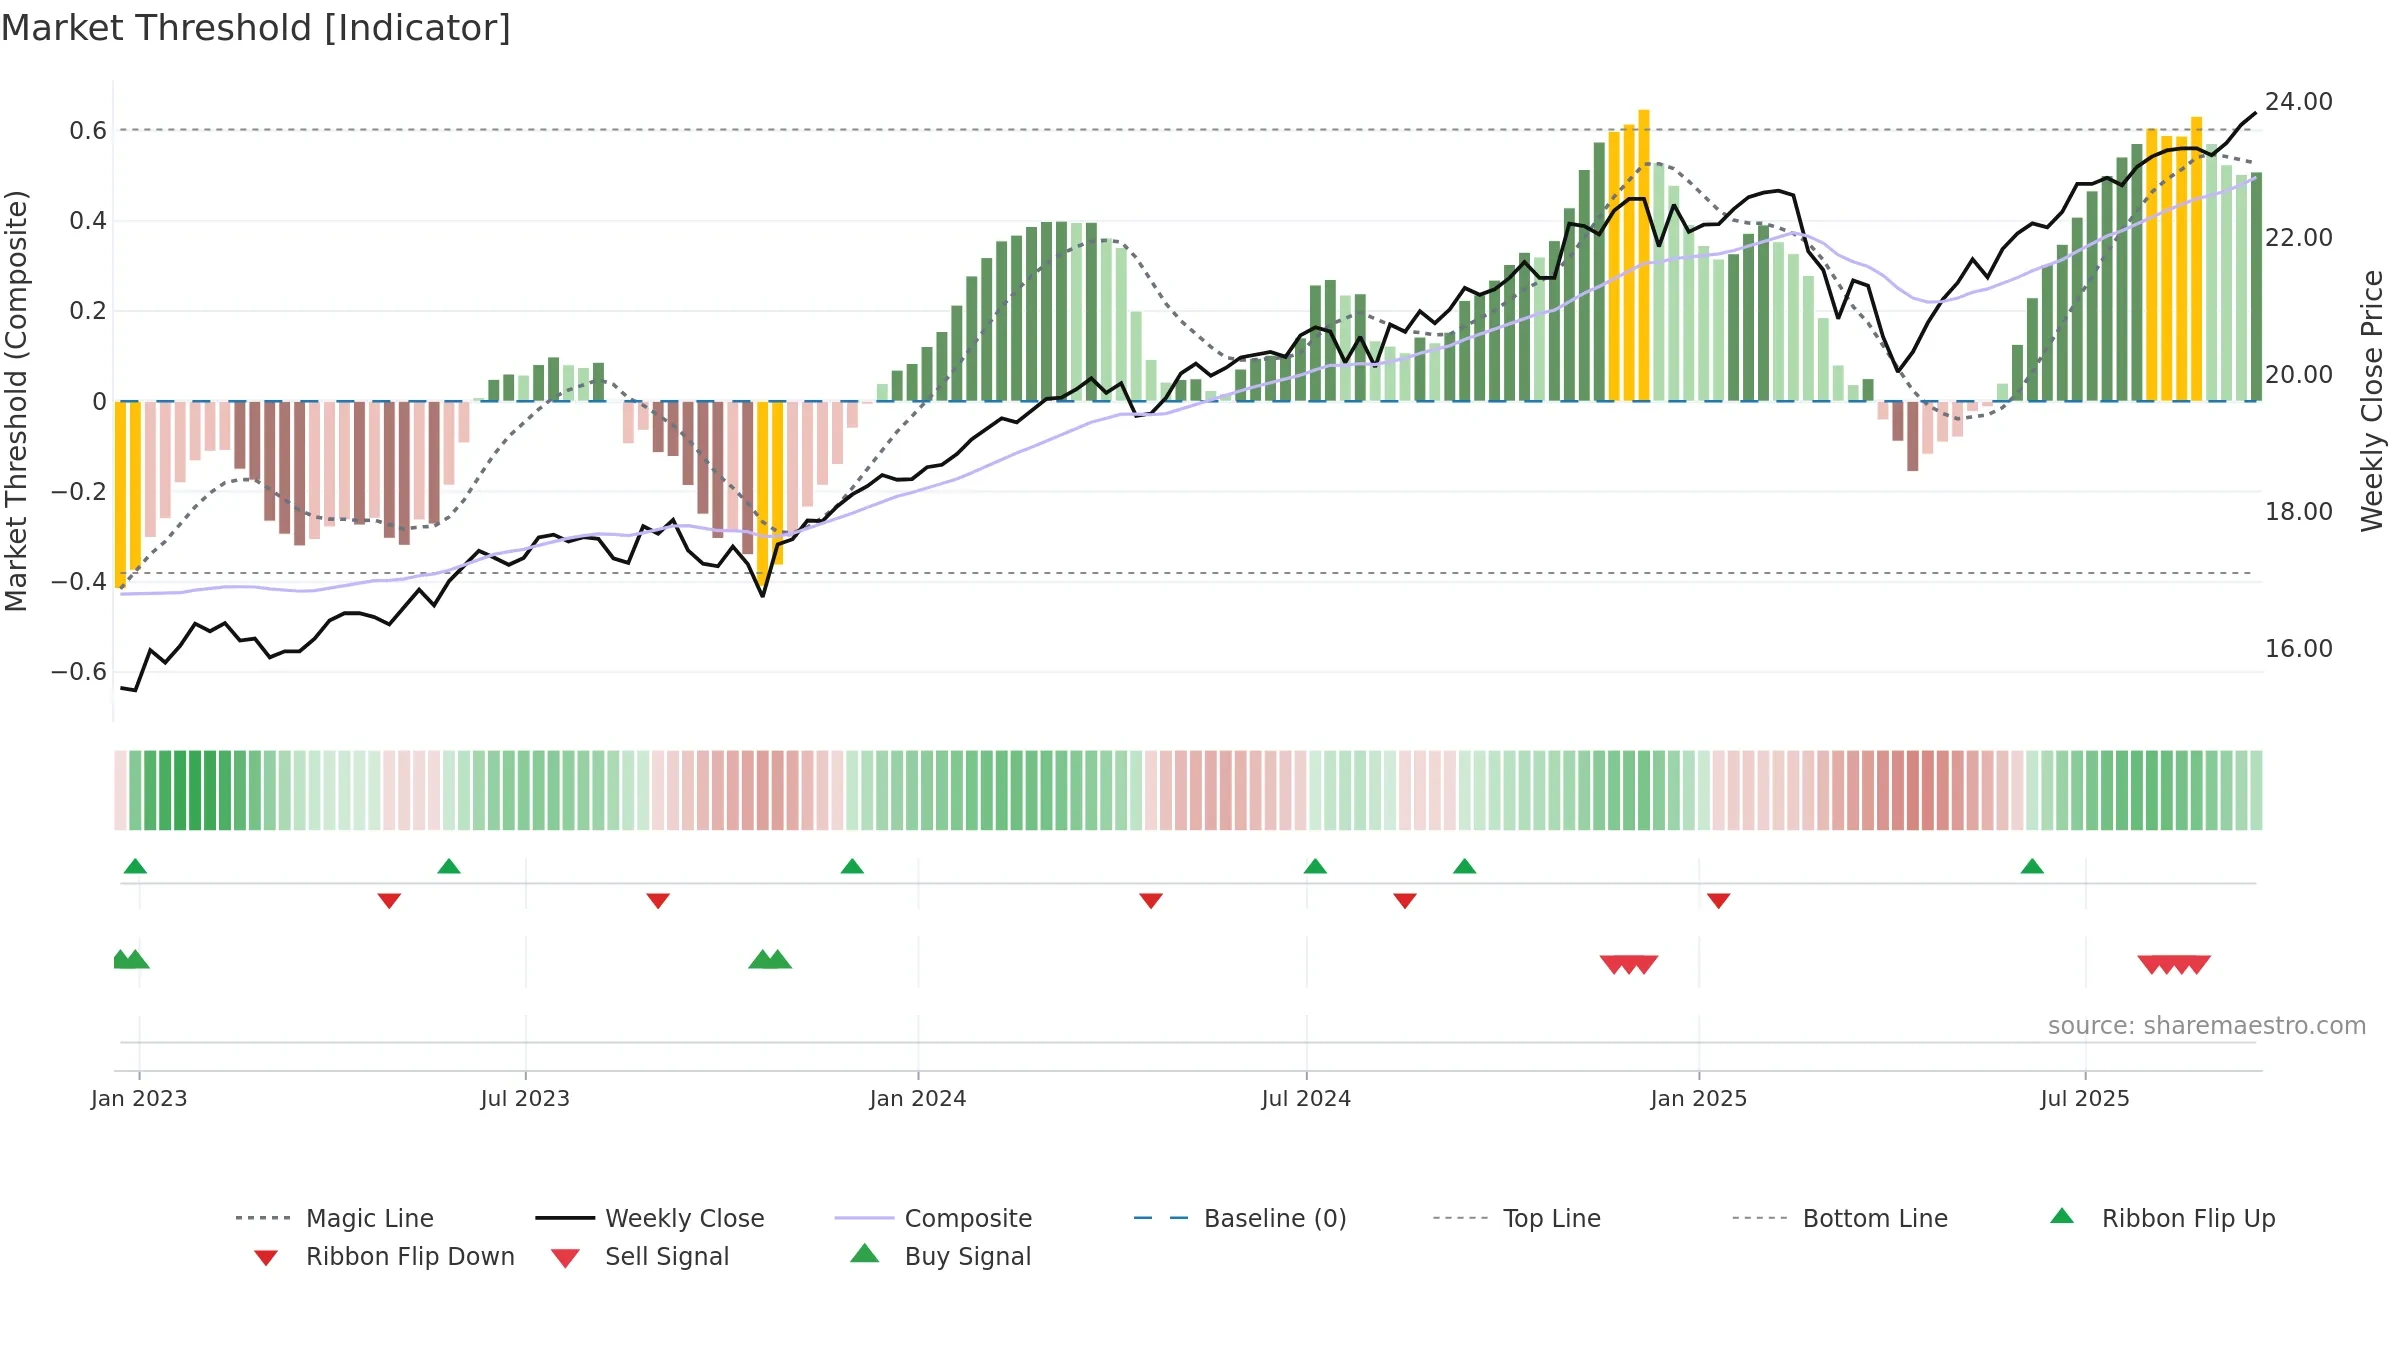This screenshot has height=1350, width=2400.
Task: Click the green Buy Signal legend triangle
Action: pyautogui.click(x=865, y=1254)
